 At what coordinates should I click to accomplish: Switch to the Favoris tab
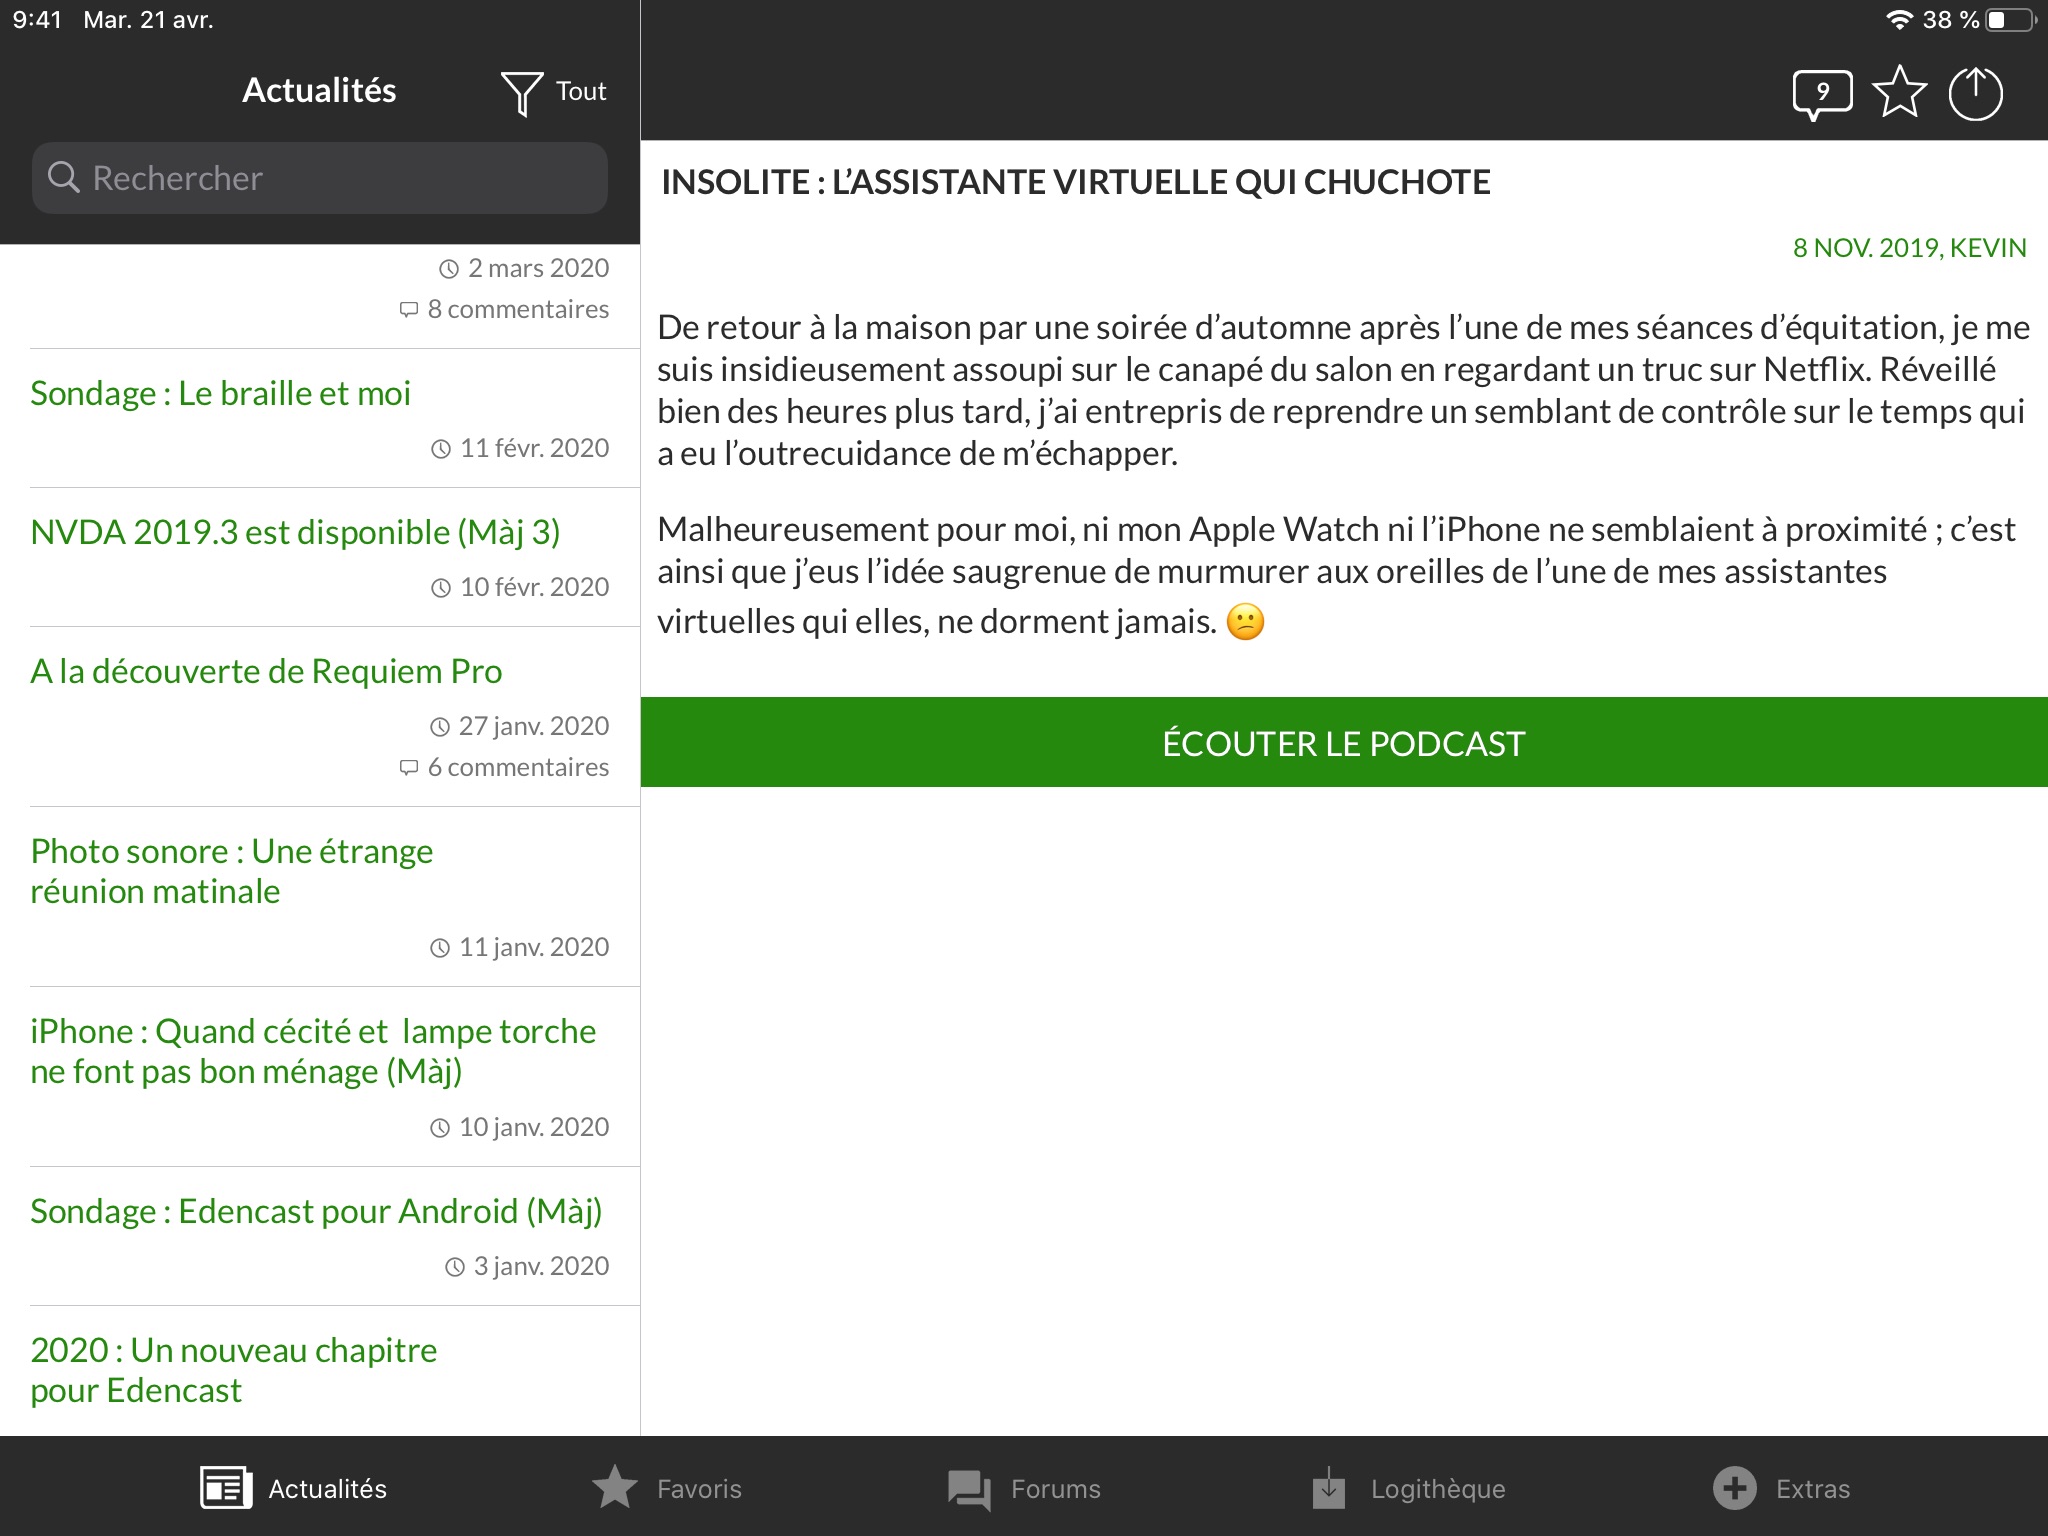click(667, 1488)
